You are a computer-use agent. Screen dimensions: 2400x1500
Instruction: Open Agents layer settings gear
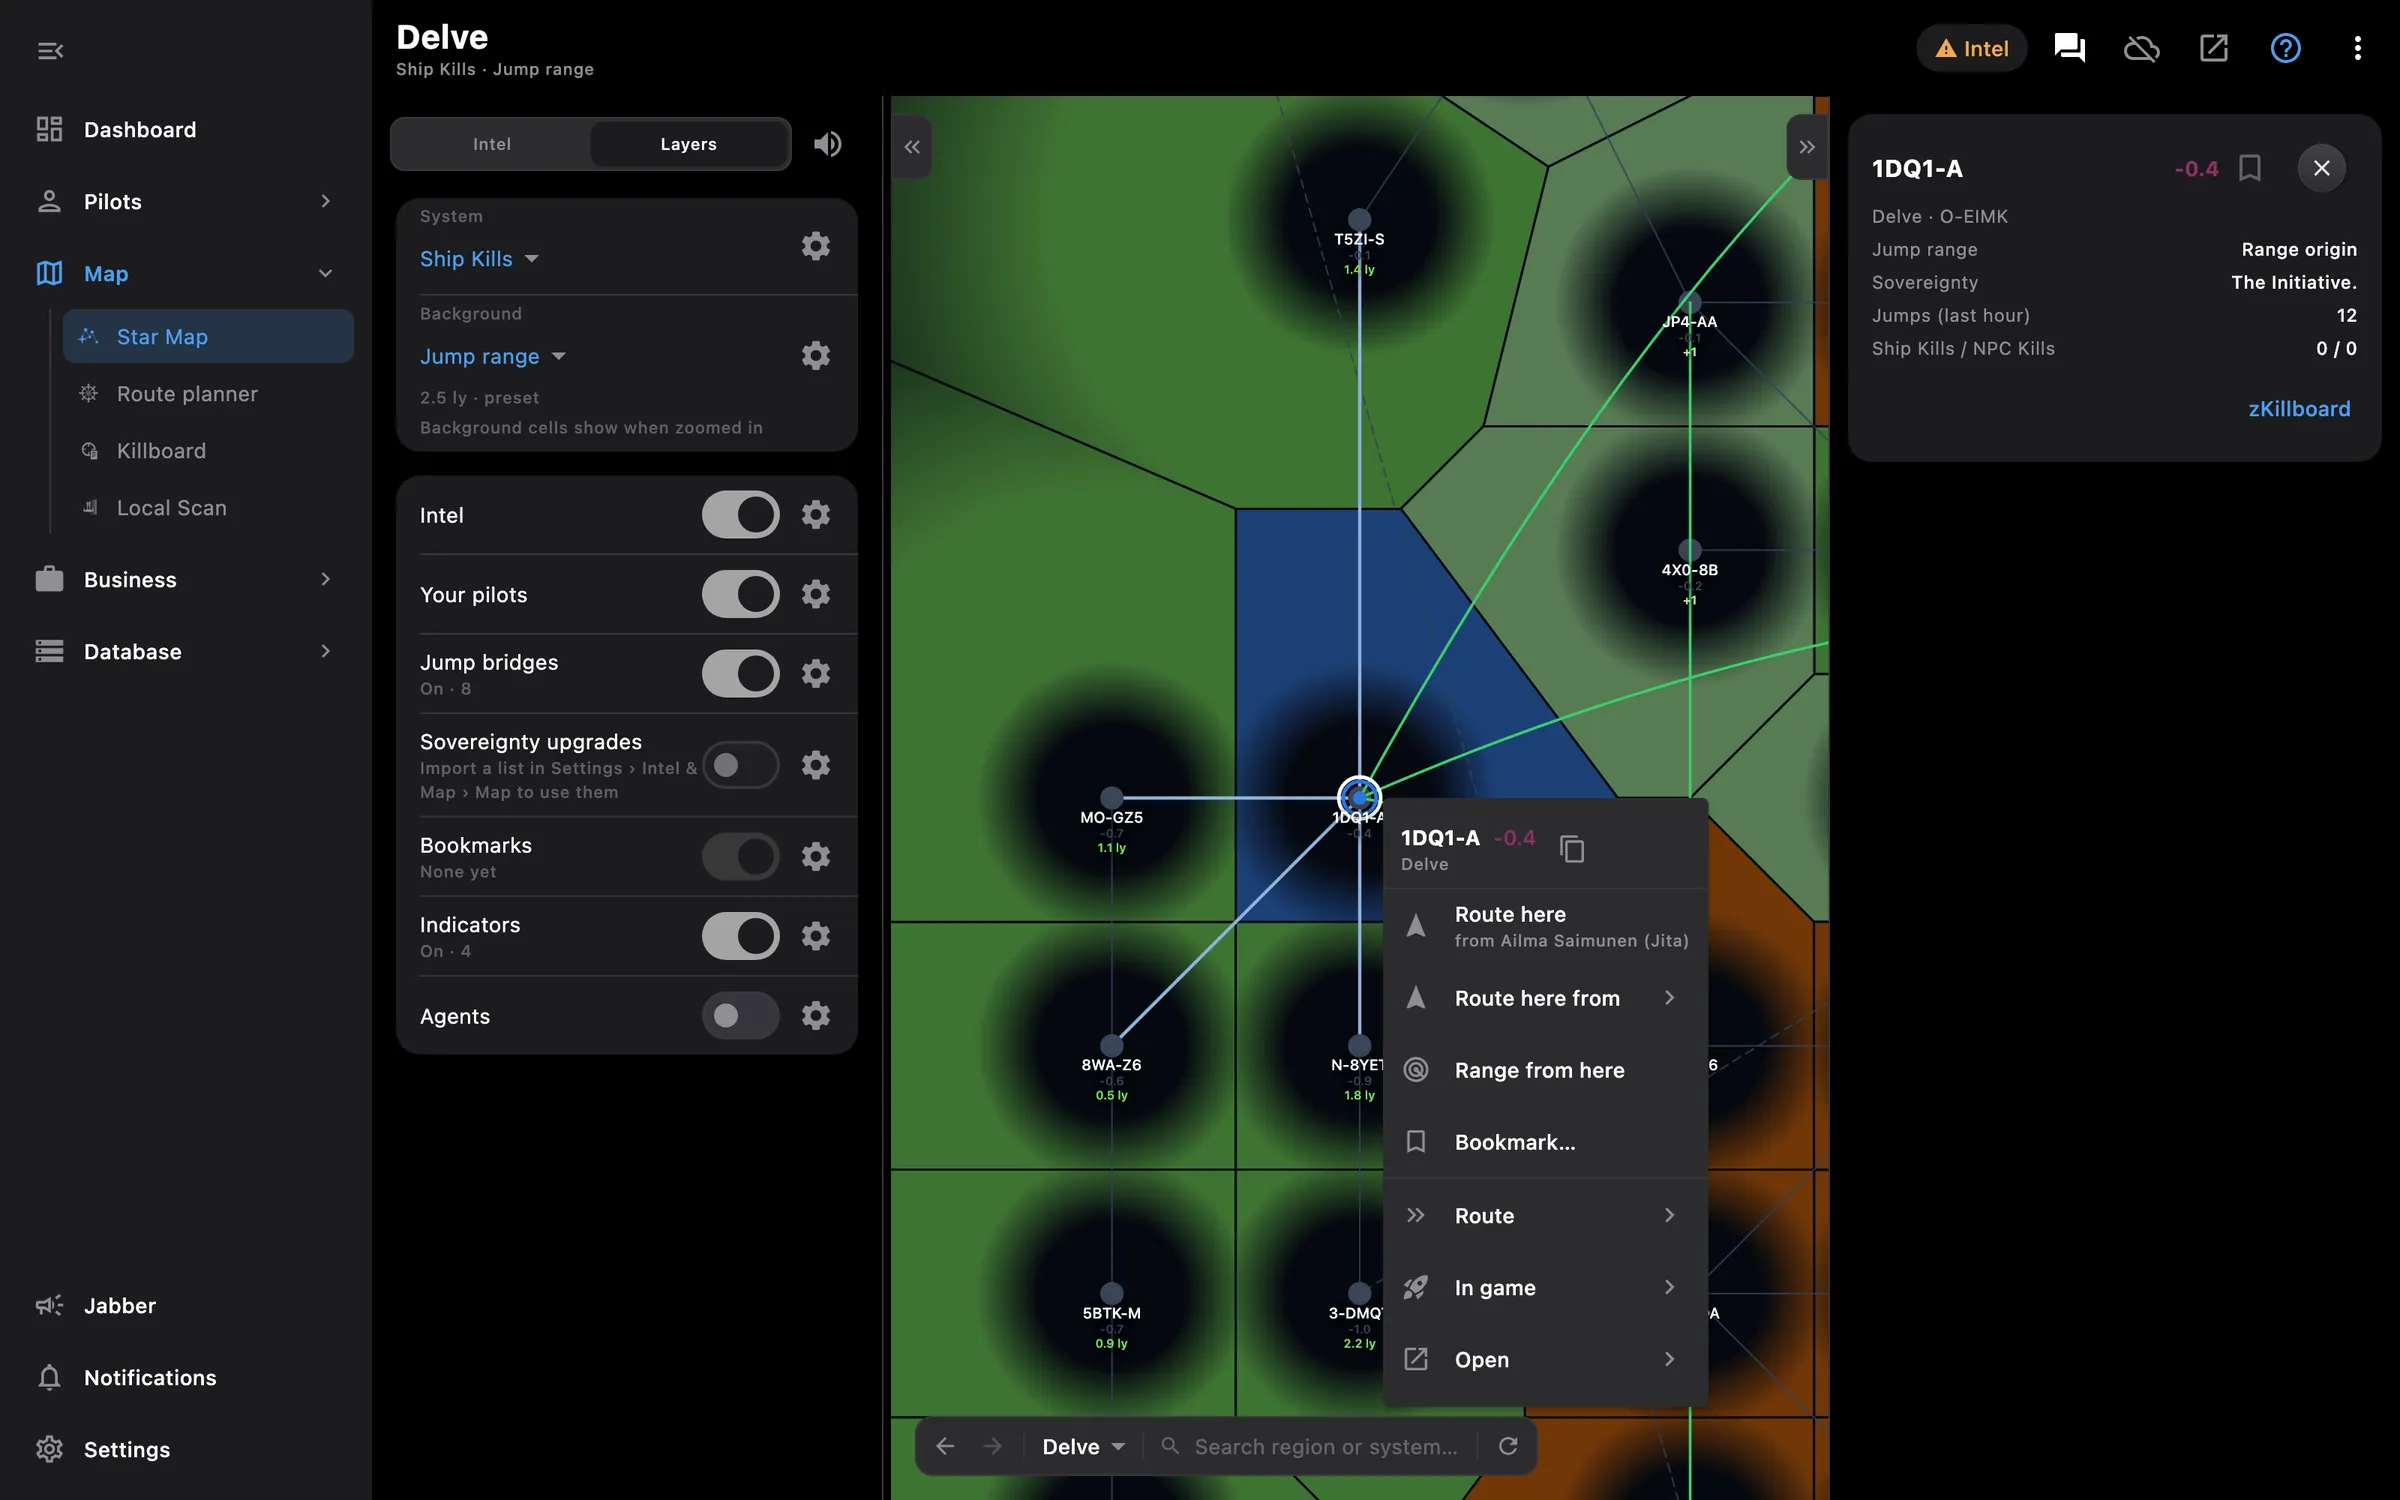pyautogui.click(x=816, y=1015)
